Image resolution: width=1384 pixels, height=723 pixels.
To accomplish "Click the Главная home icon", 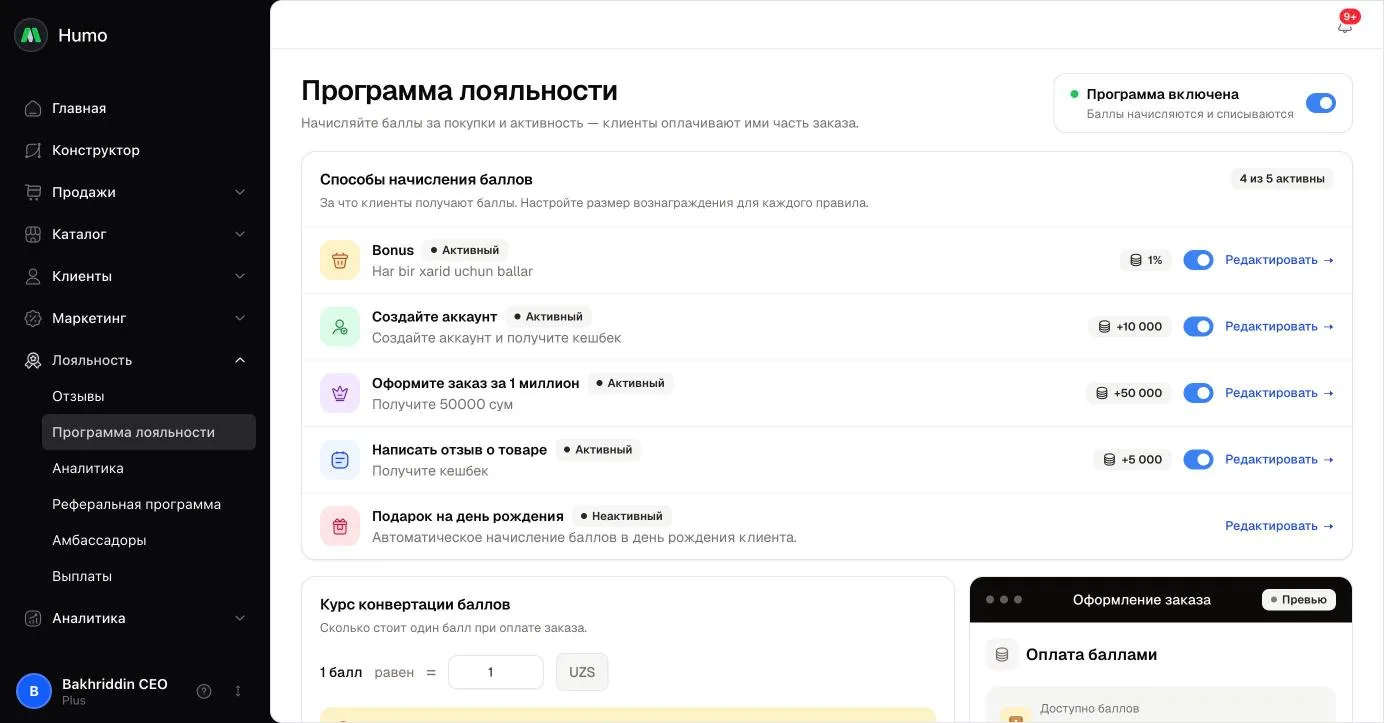I will (33, 108).
